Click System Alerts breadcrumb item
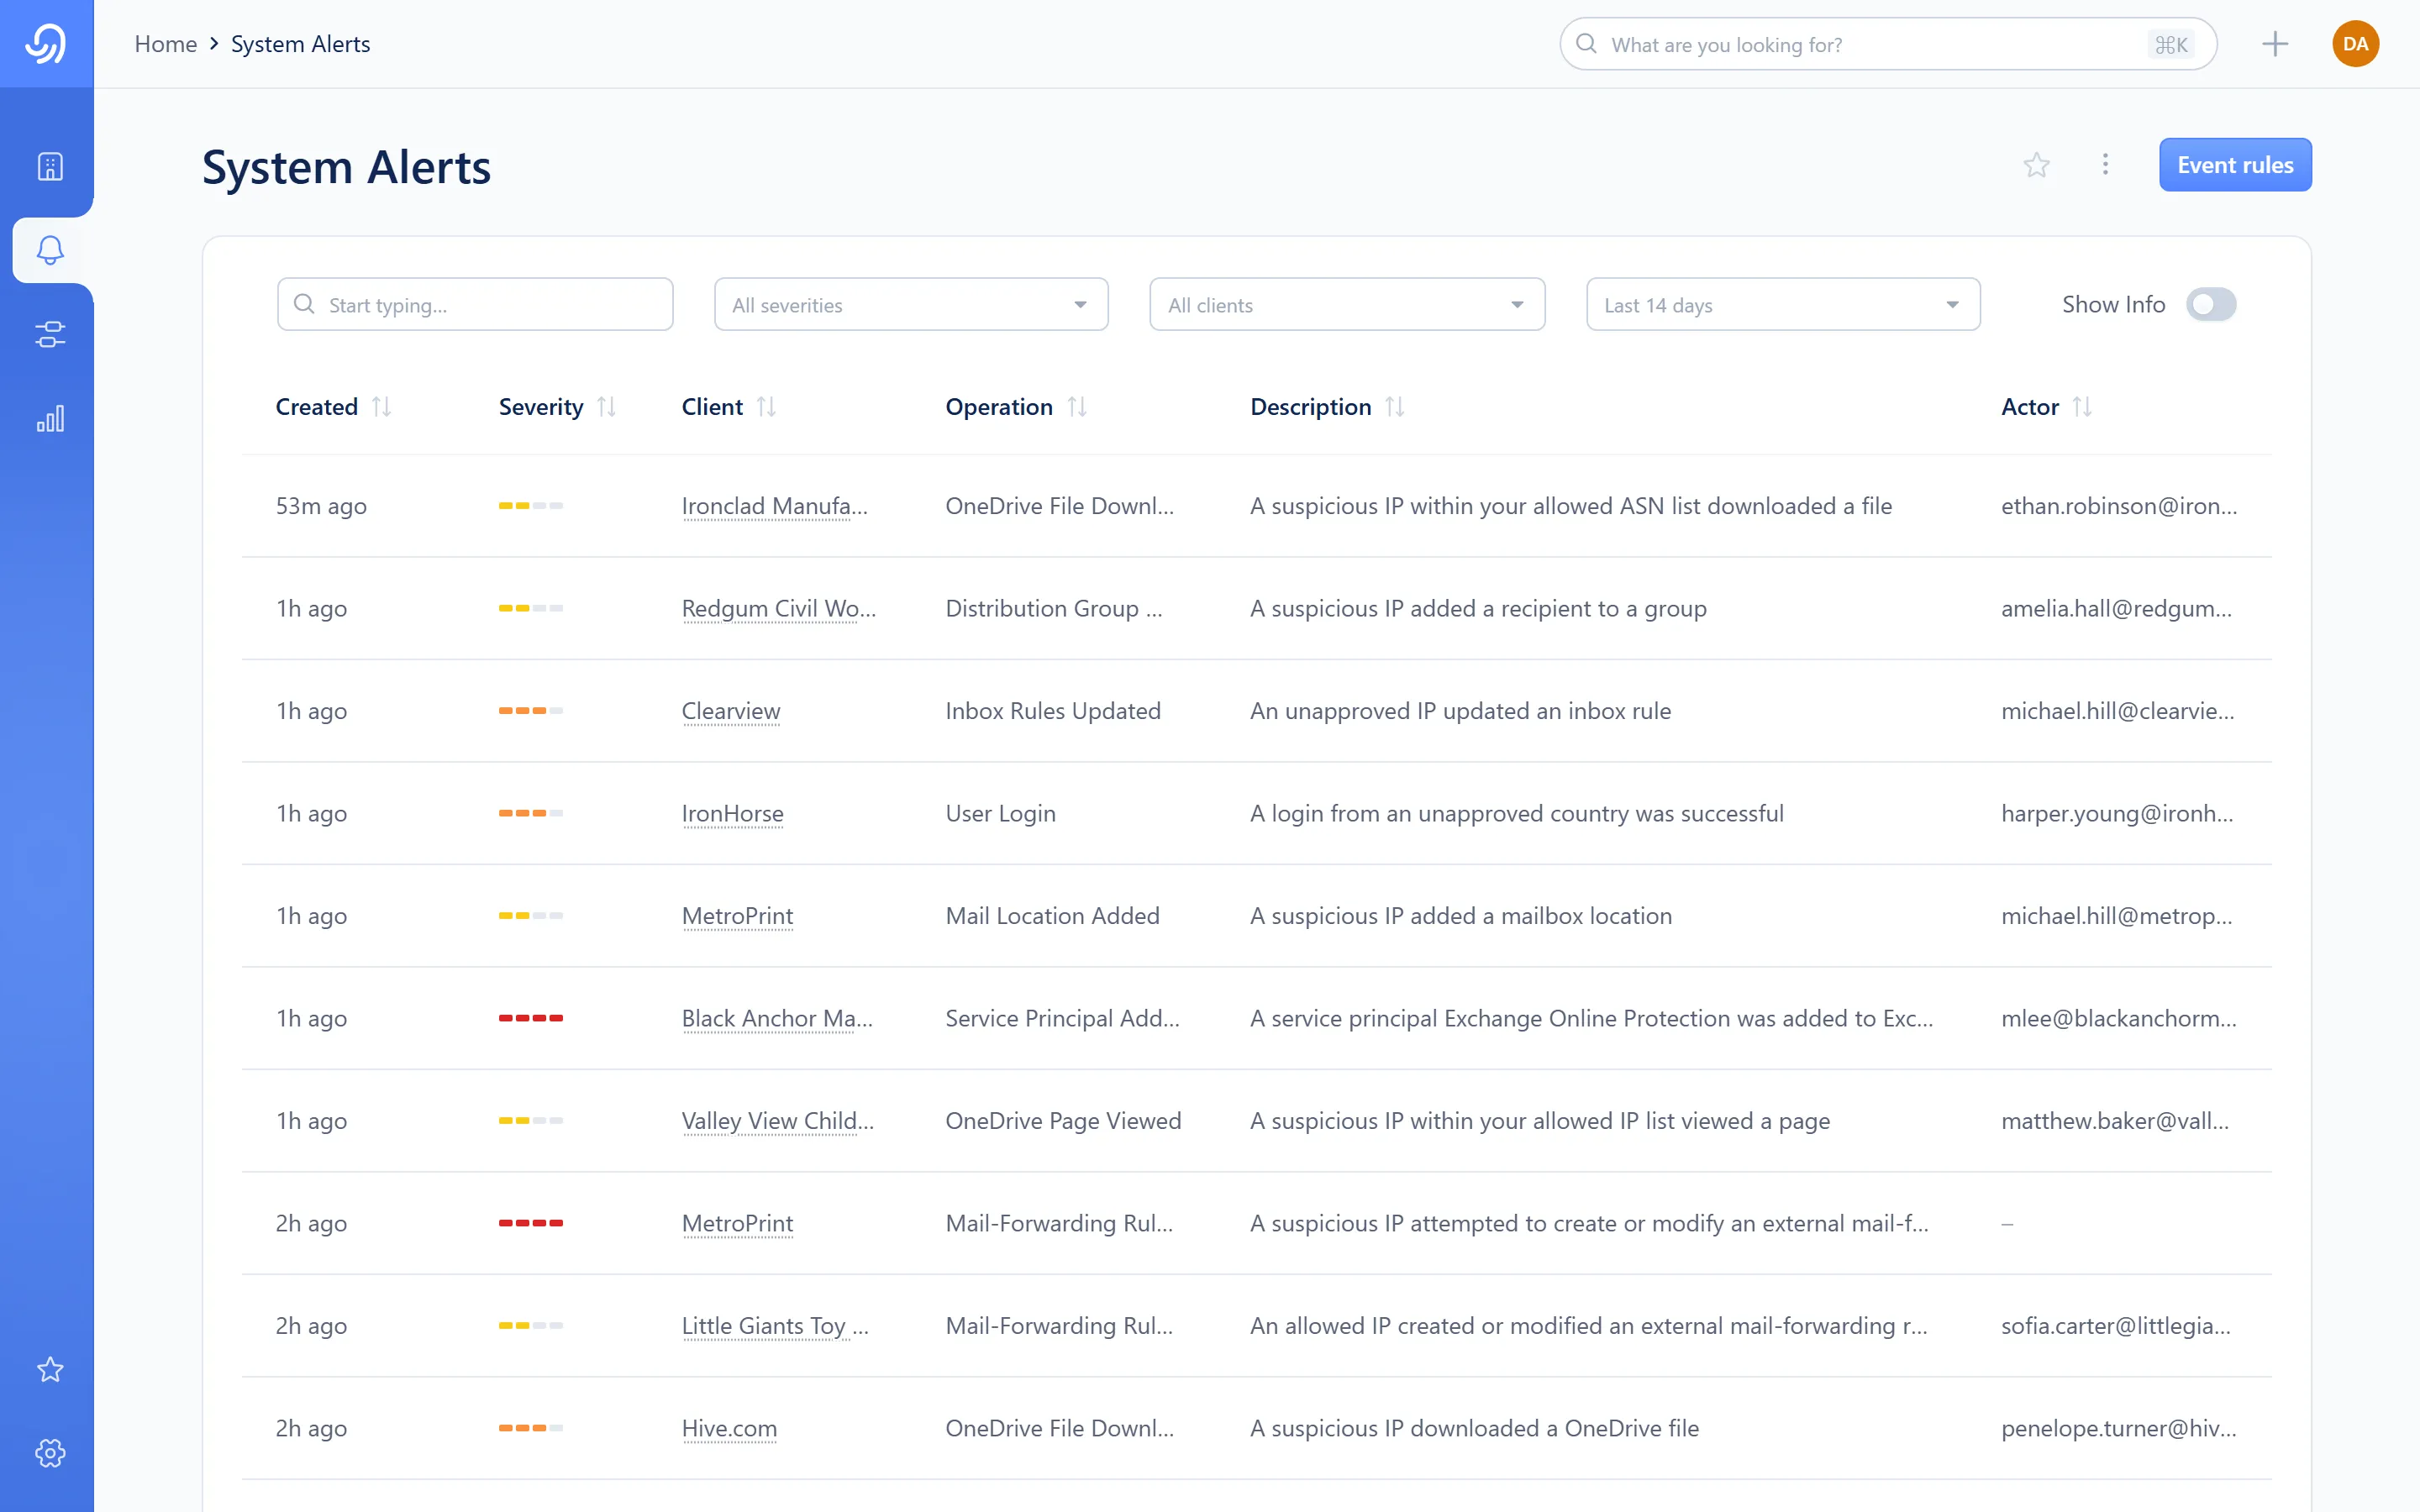 pos(300,44)
